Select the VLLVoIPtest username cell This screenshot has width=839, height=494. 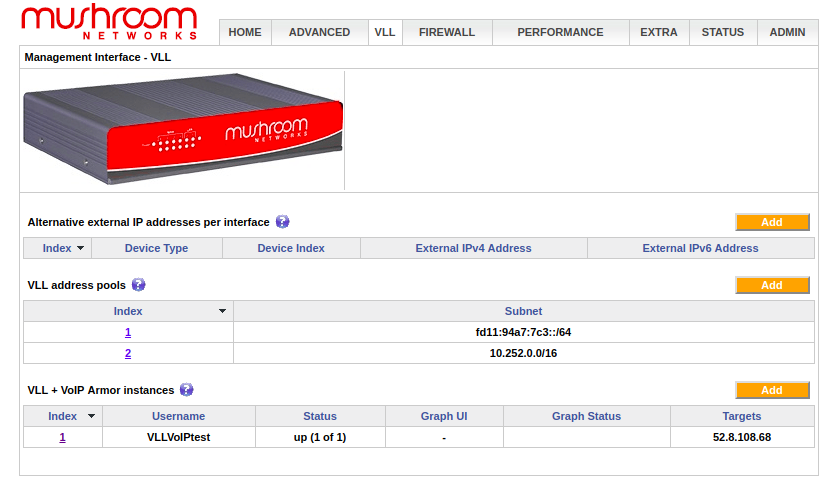pyautogui.click(x=179, y=437)
